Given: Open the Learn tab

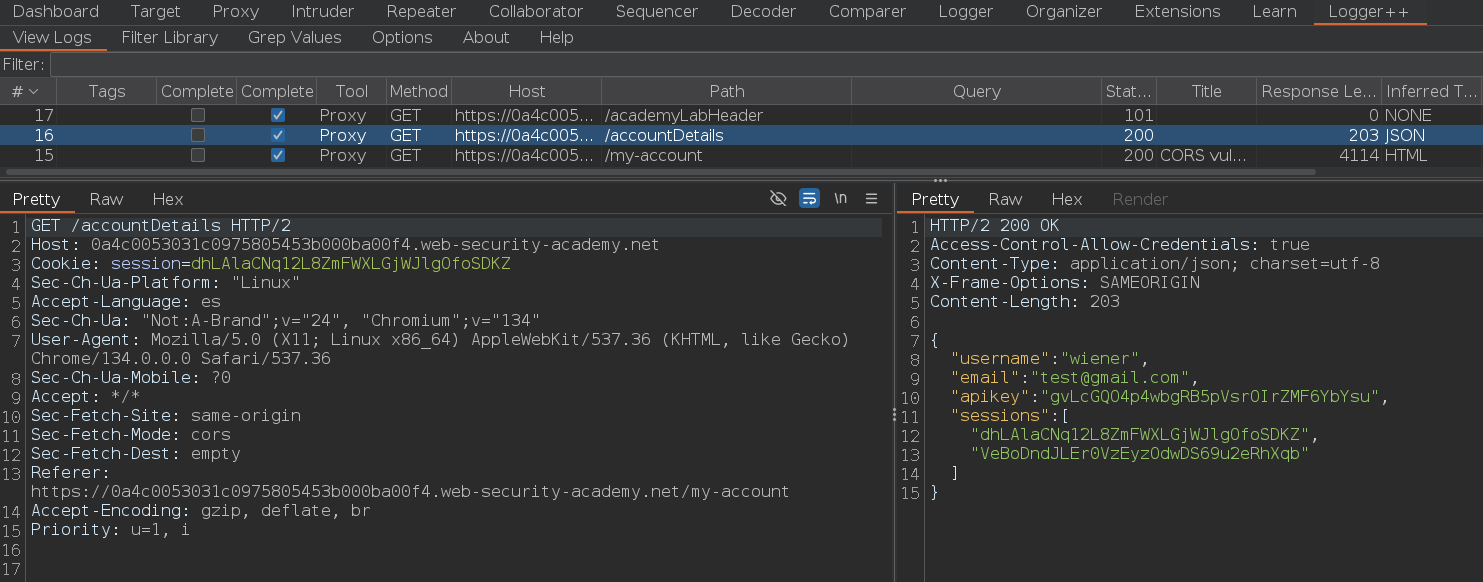Looking at the screenshot, I should point(1274,12).
